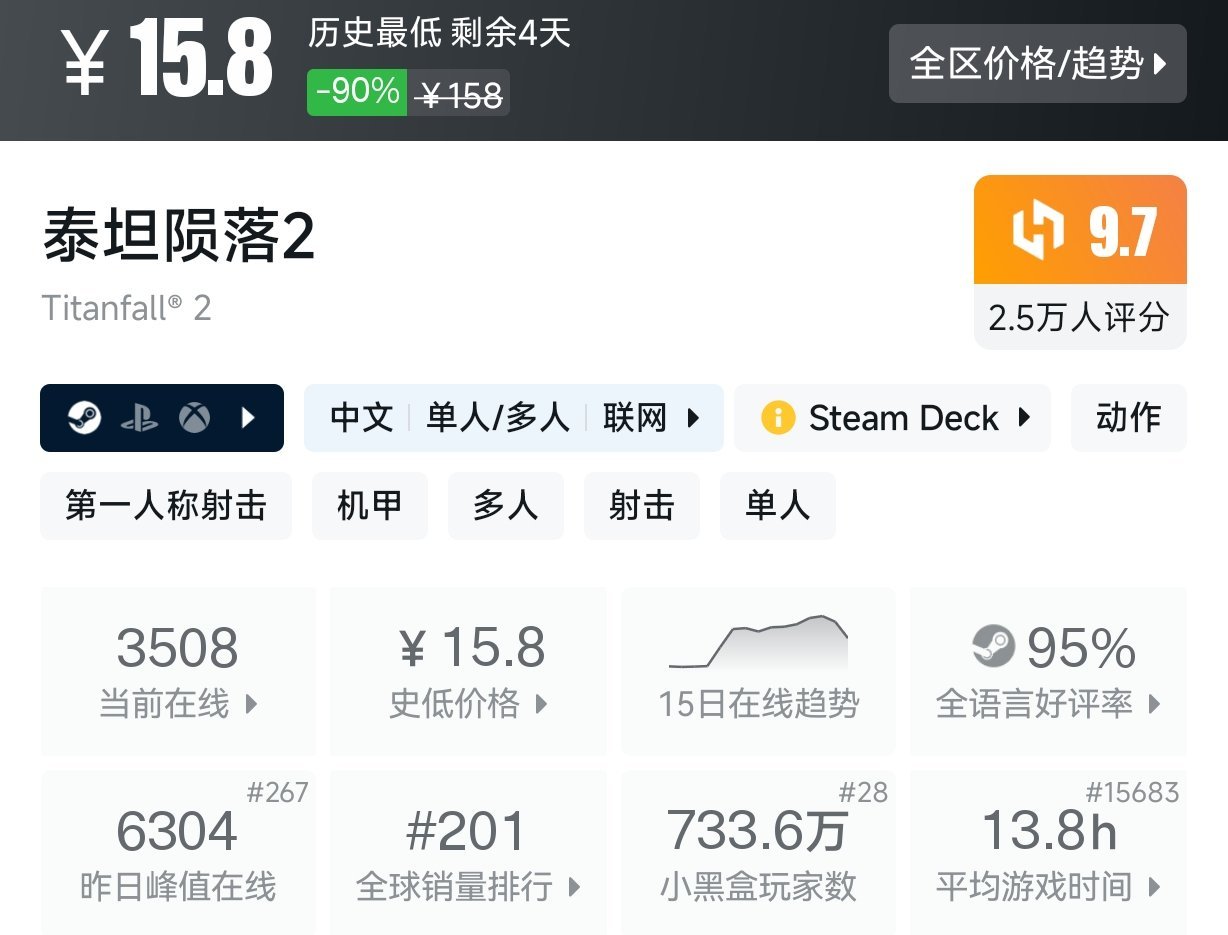
Task: Select the 机甲 tag
Action: pyautogui.click(x=369, y=506)
